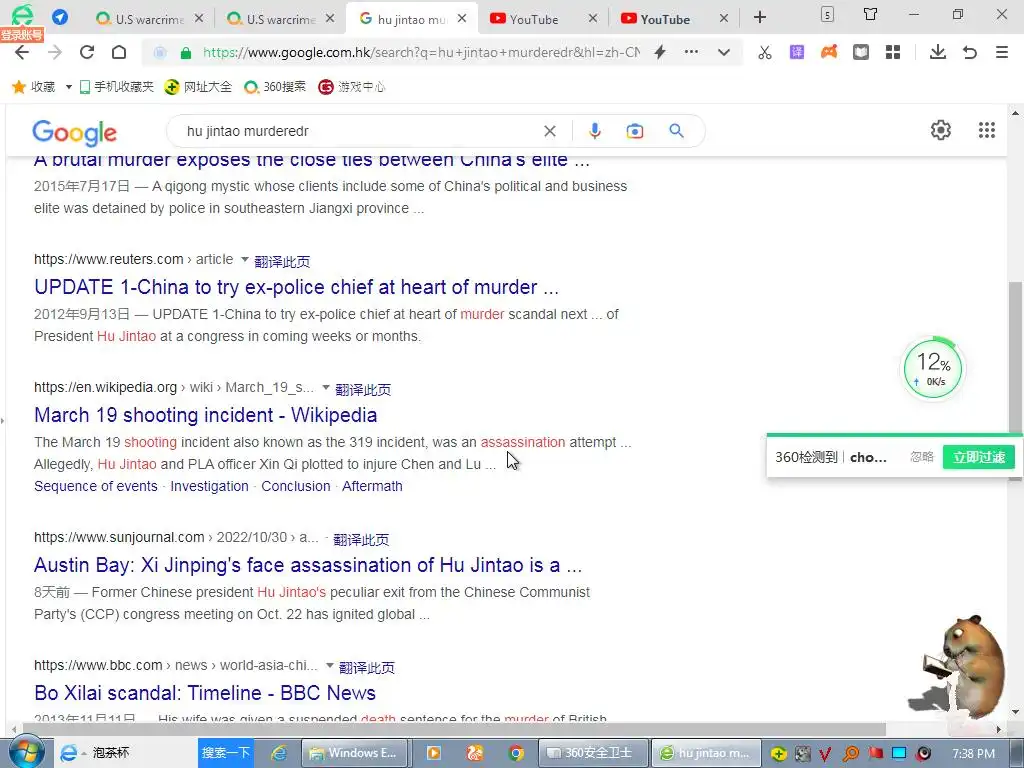The image size is (1024, 768).
Task: Open Bo Xilai scandal BBC result
Action: pyautogui.click(x=205, y=694)
